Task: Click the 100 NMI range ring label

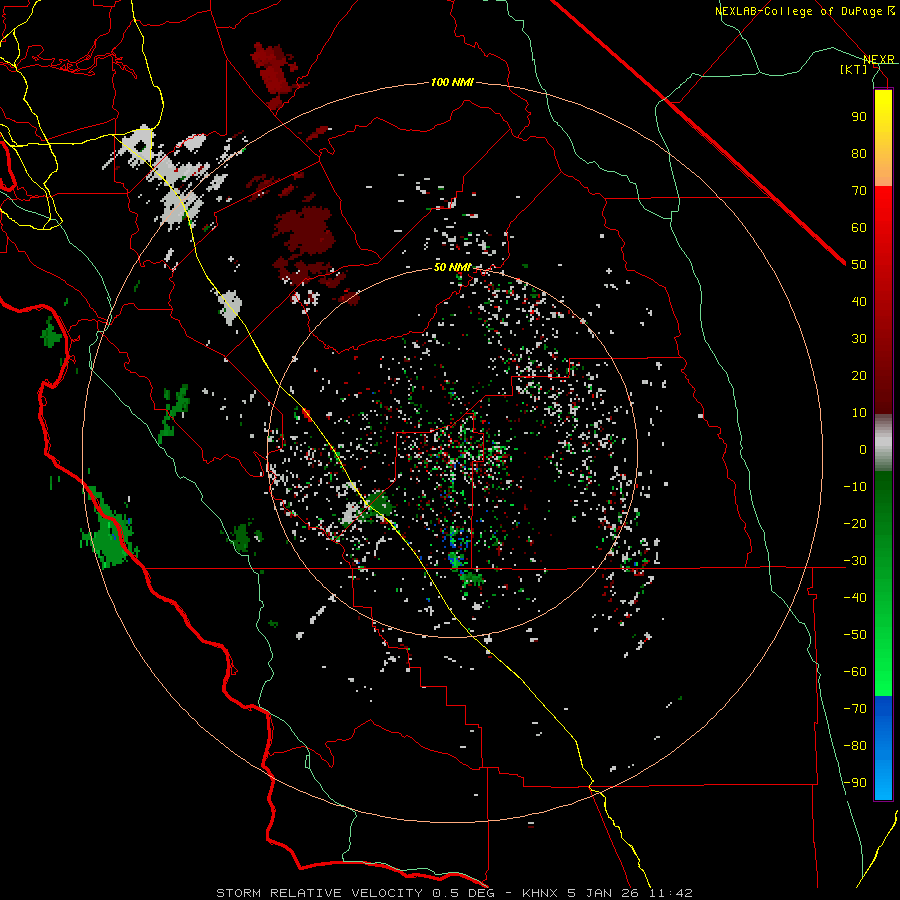Action: click(x=452, y=83)
